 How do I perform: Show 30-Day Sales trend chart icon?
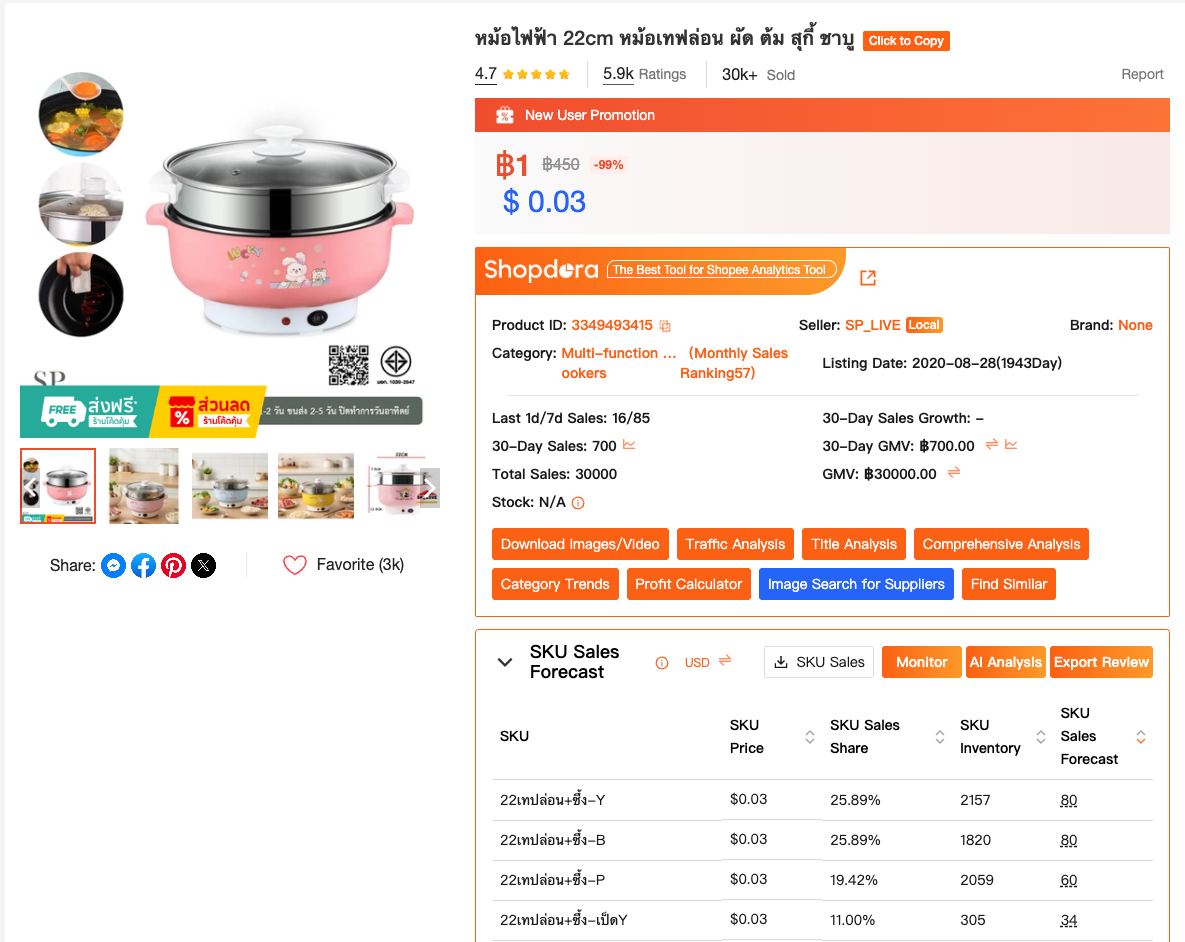[629, 445]
